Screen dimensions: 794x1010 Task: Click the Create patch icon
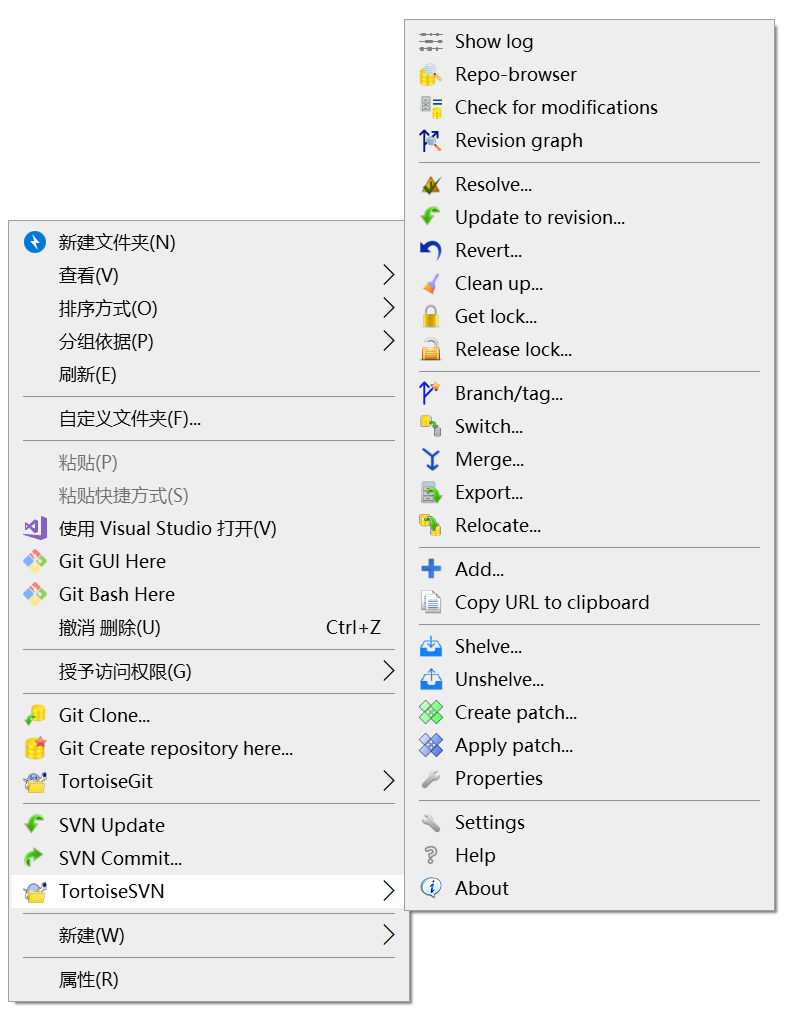[x=431, y=712]
